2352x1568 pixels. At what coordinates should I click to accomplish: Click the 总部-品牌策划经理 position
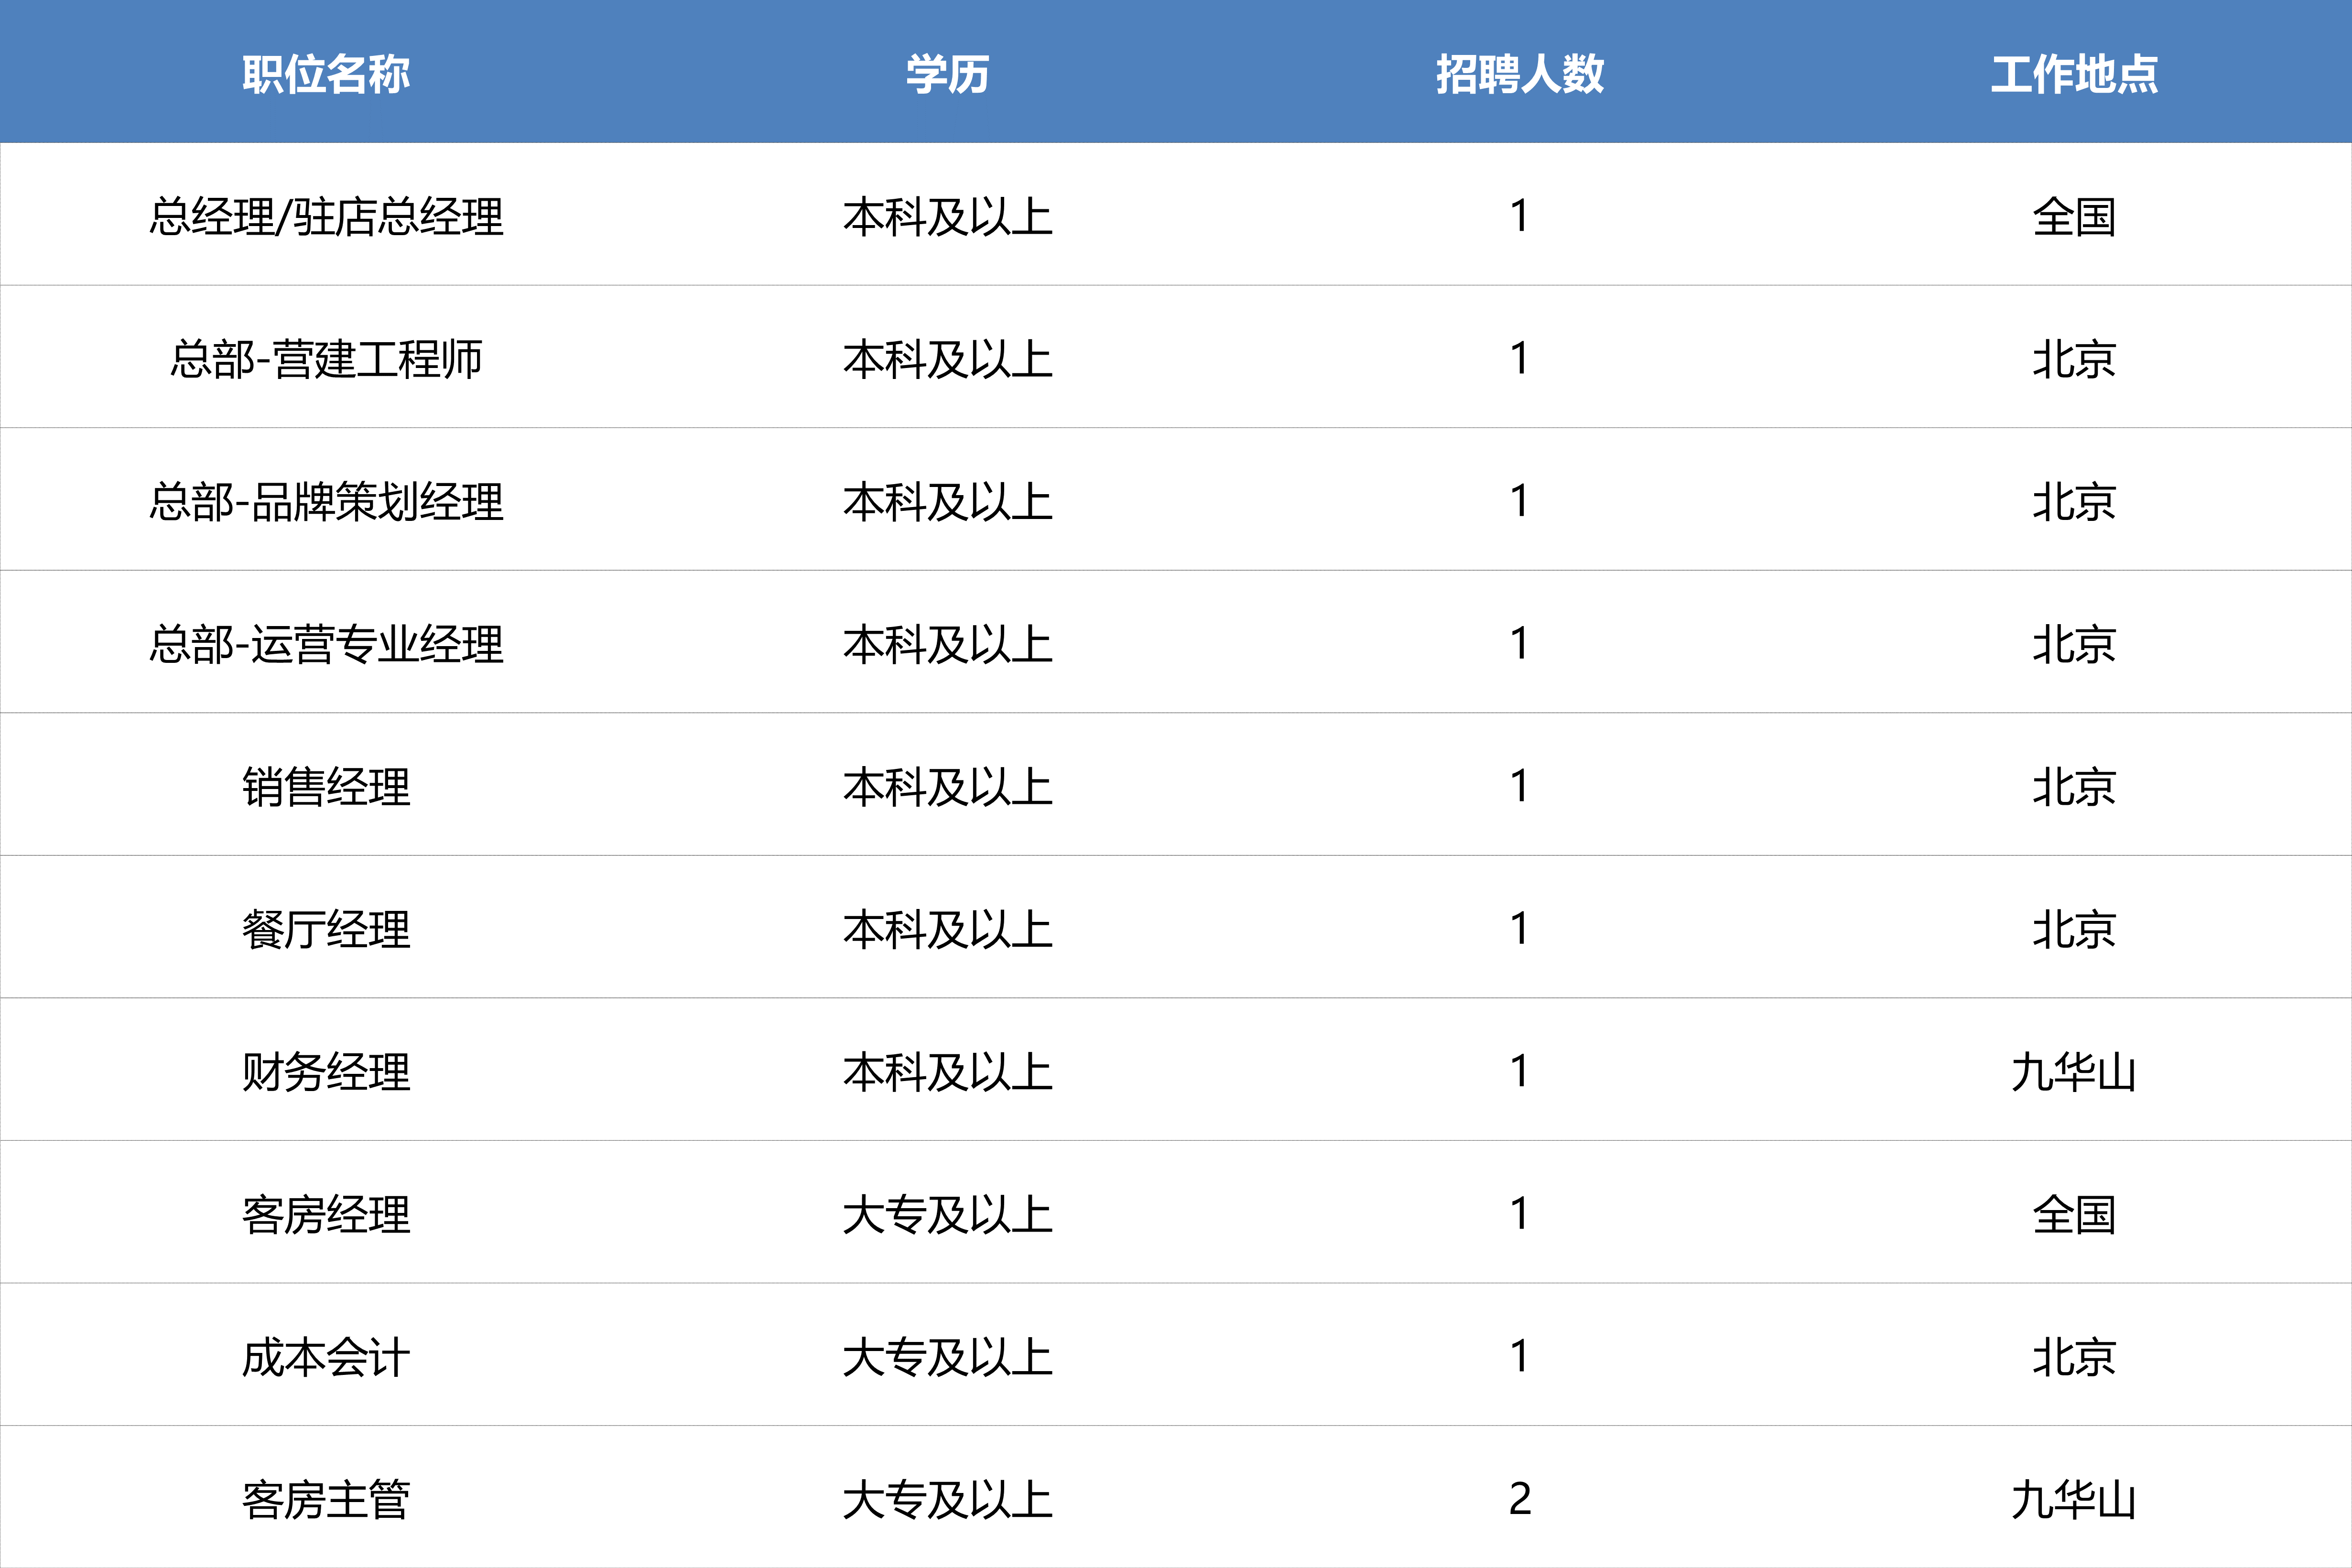click(326, 502)
